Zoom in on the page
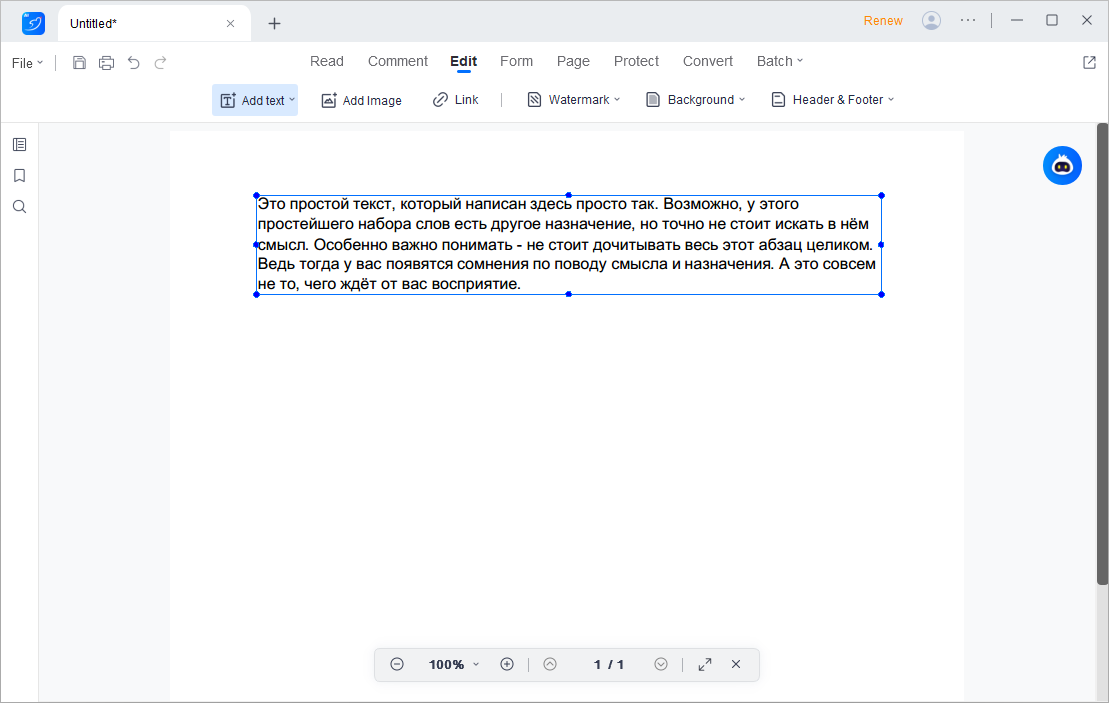Image resolution: width=1109 pixels, height=703 pixels. (506, 664)
